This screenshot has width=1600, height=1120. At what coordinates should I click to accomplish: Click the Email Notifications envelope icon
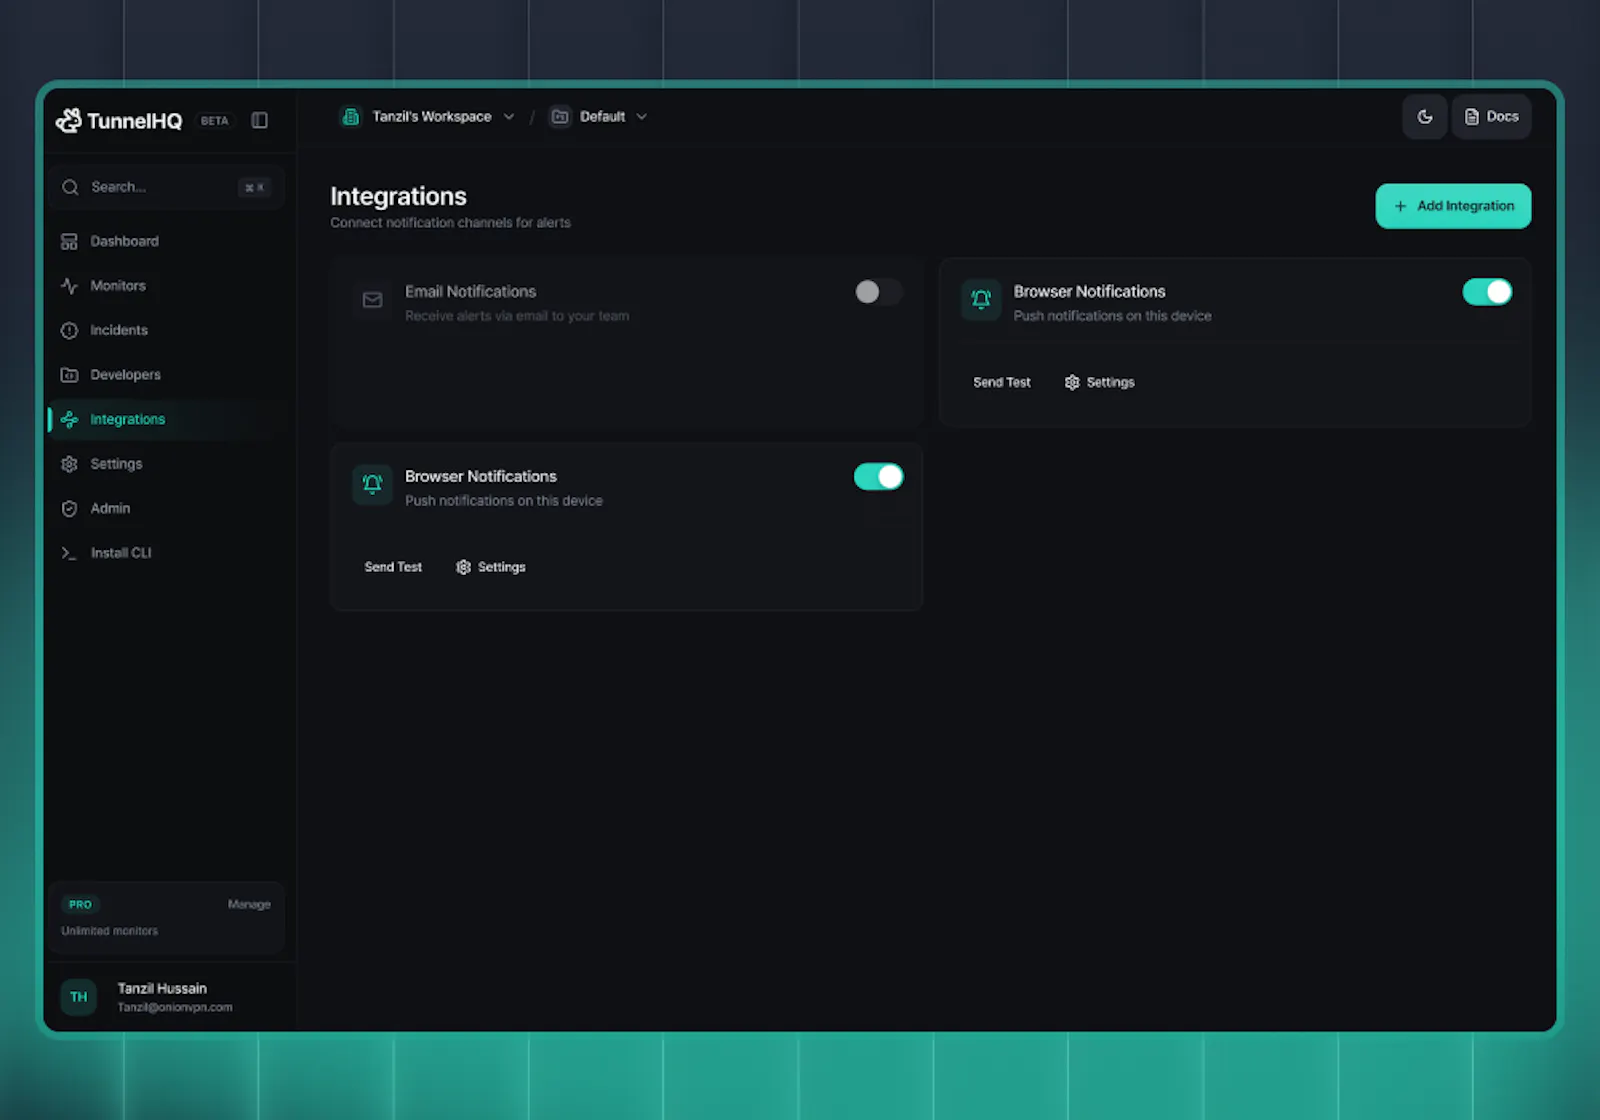tap(372, 300)
